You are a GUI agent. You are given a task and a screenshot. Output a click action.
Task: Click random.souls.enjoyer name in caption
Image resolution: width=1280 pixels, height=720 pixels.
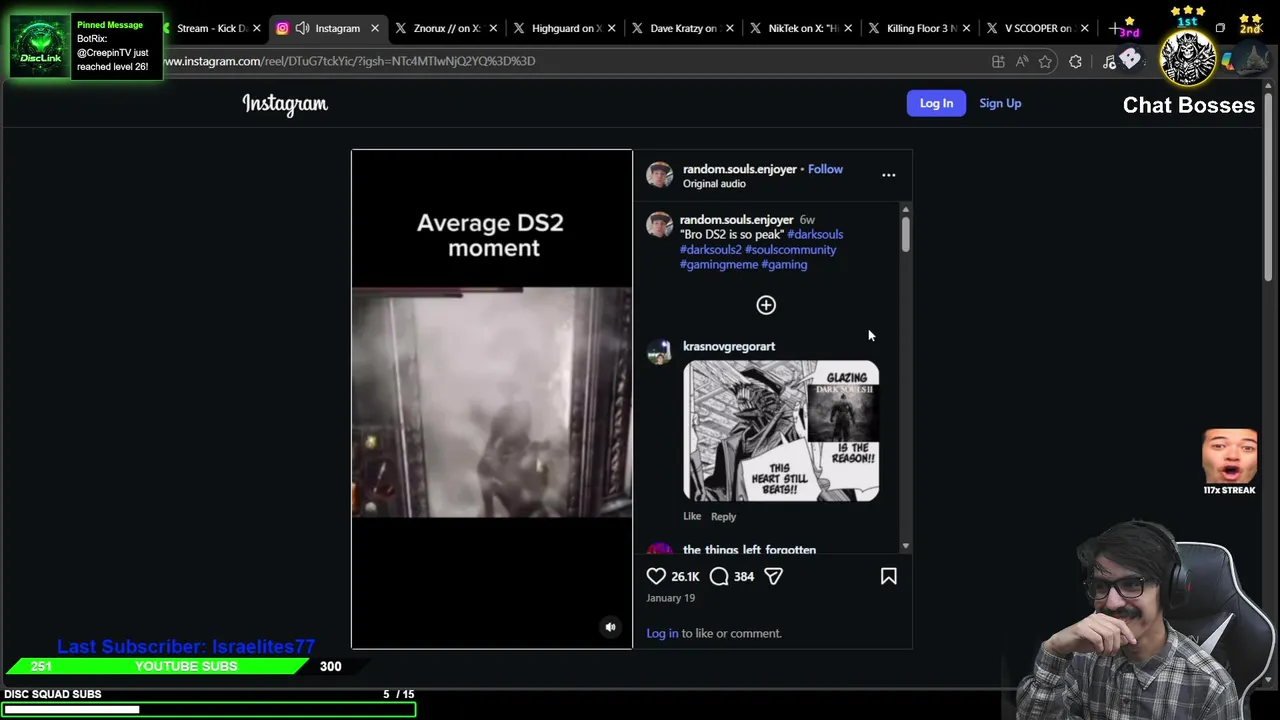point(736,219)
